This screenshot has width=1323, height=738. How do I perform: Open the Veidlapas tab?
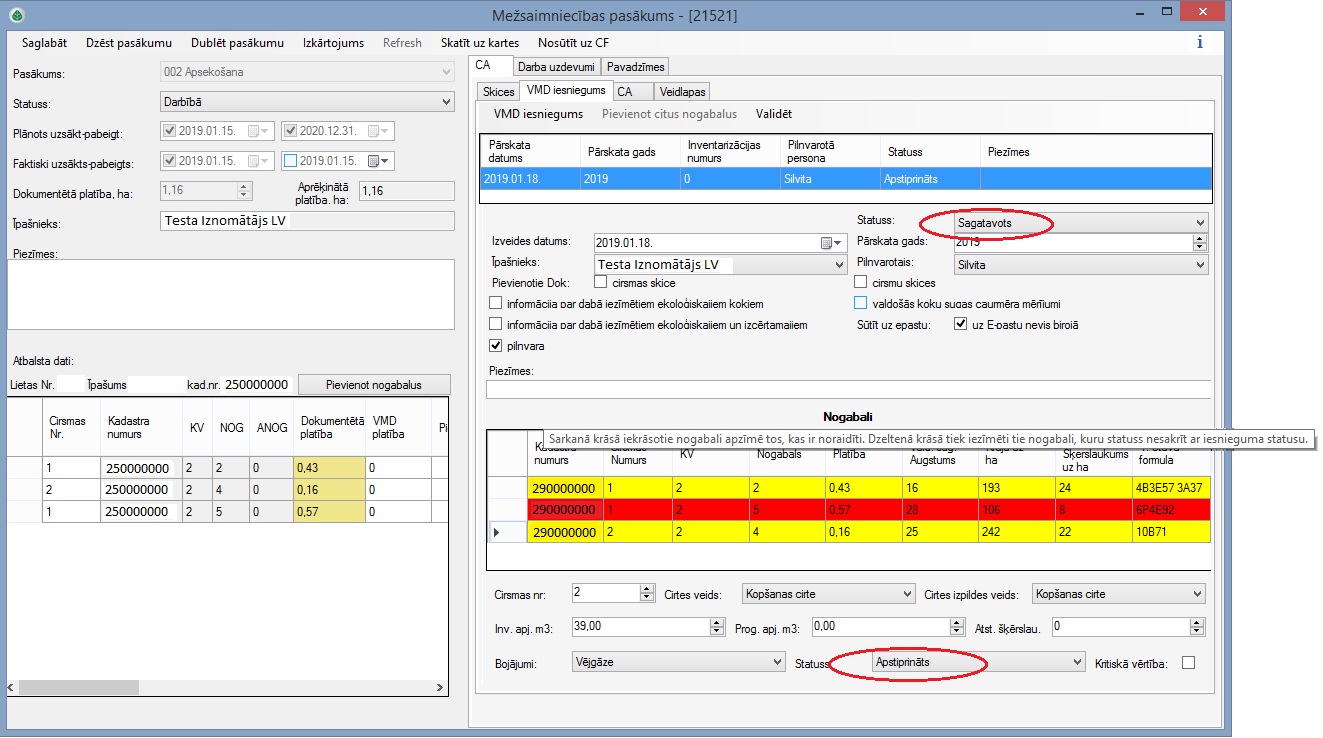tap(681, 92)
